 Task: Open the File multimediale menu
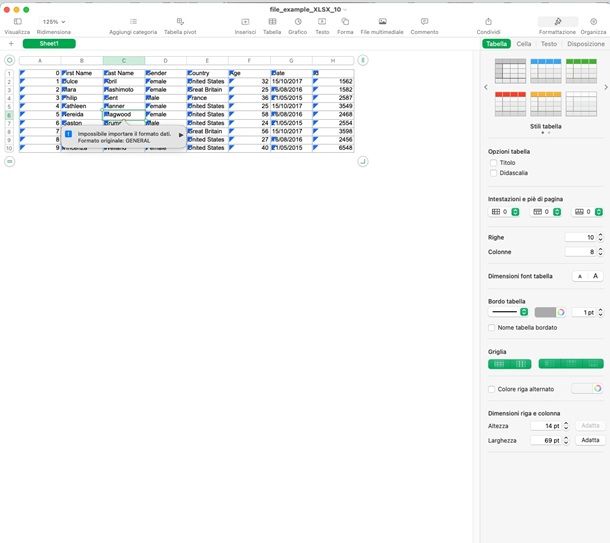click(x=382, y=21)
